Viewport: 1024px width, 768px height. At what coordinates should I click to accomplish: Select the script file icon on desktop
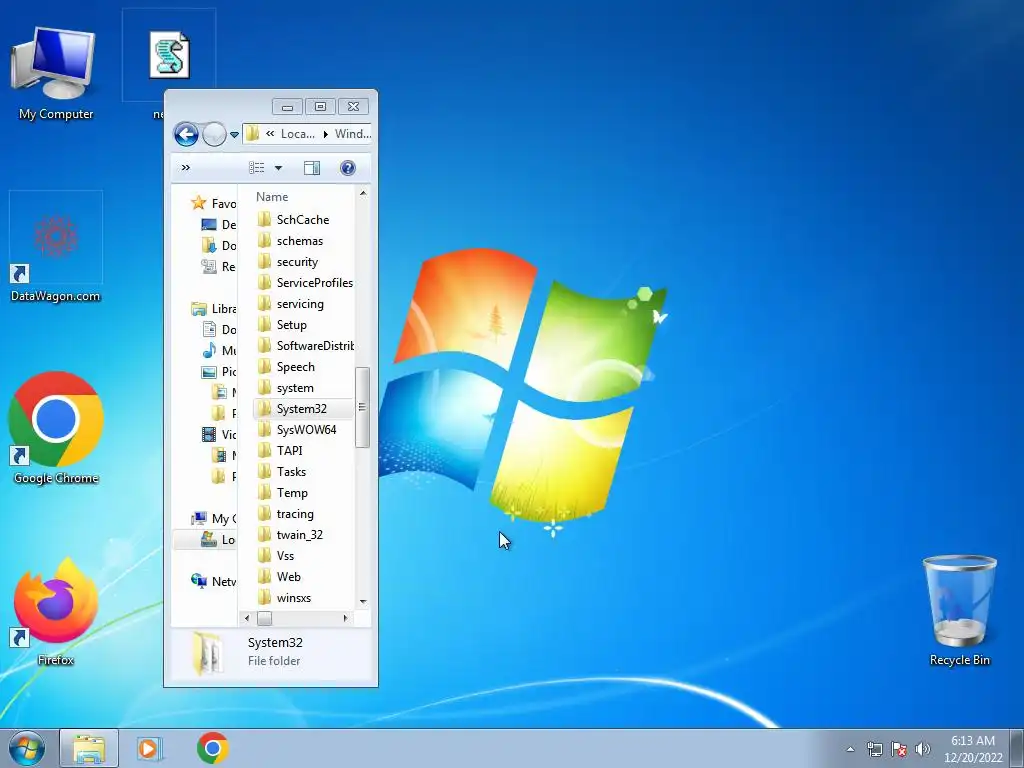[x=169, y=56]
